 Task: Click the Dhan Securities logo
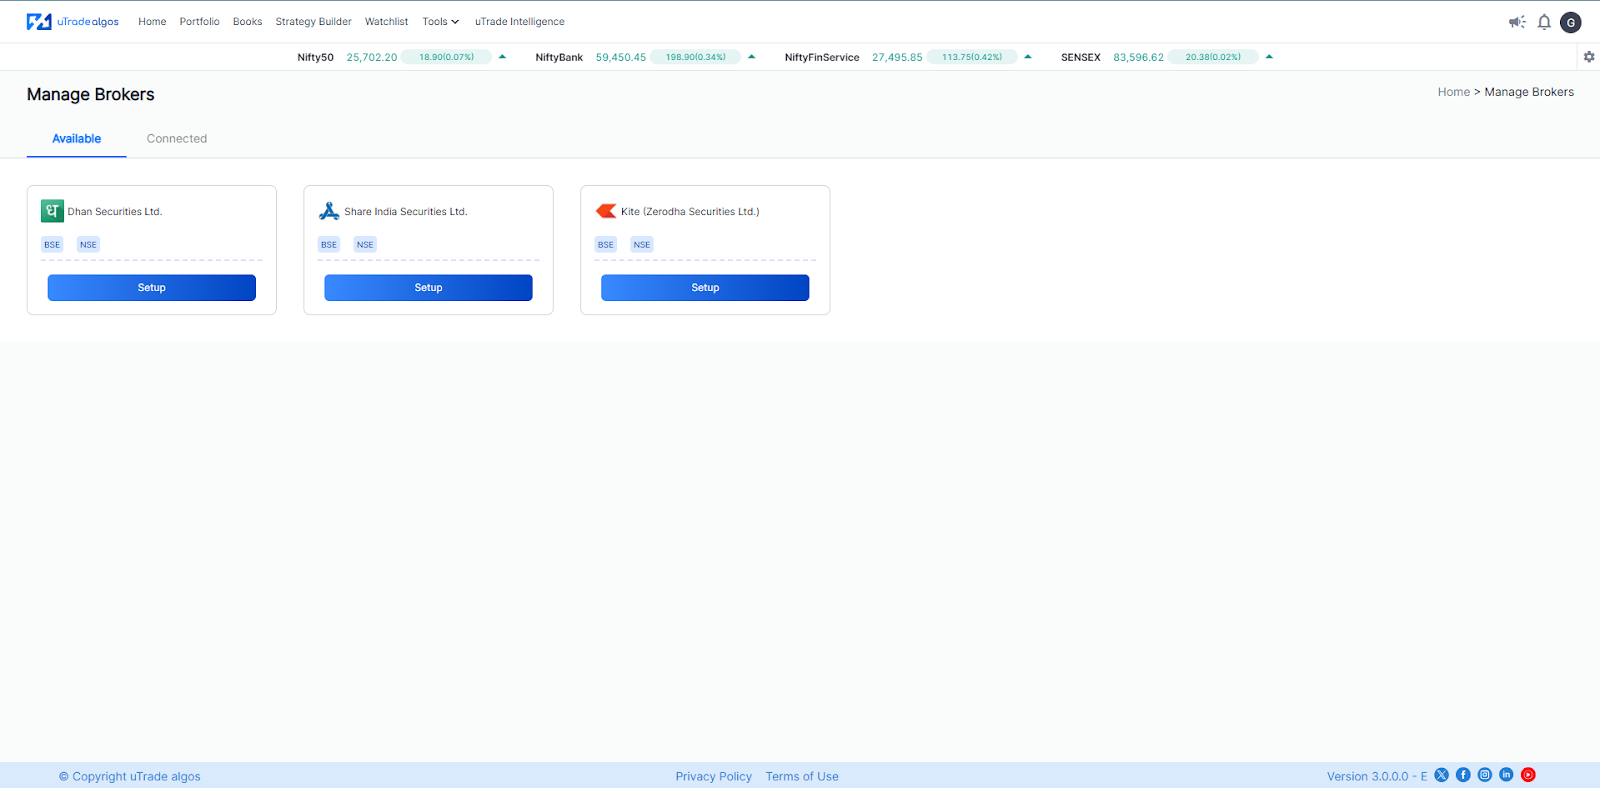[x=52, y=211]
